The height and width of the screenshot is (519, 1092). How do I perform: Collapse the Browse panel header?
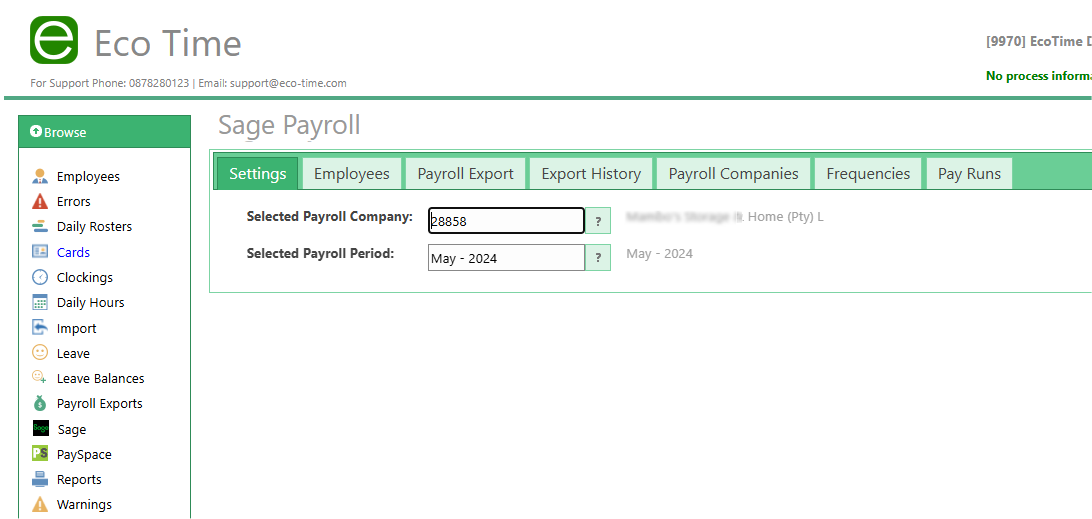pyautogui.click(x=104, y=132)
